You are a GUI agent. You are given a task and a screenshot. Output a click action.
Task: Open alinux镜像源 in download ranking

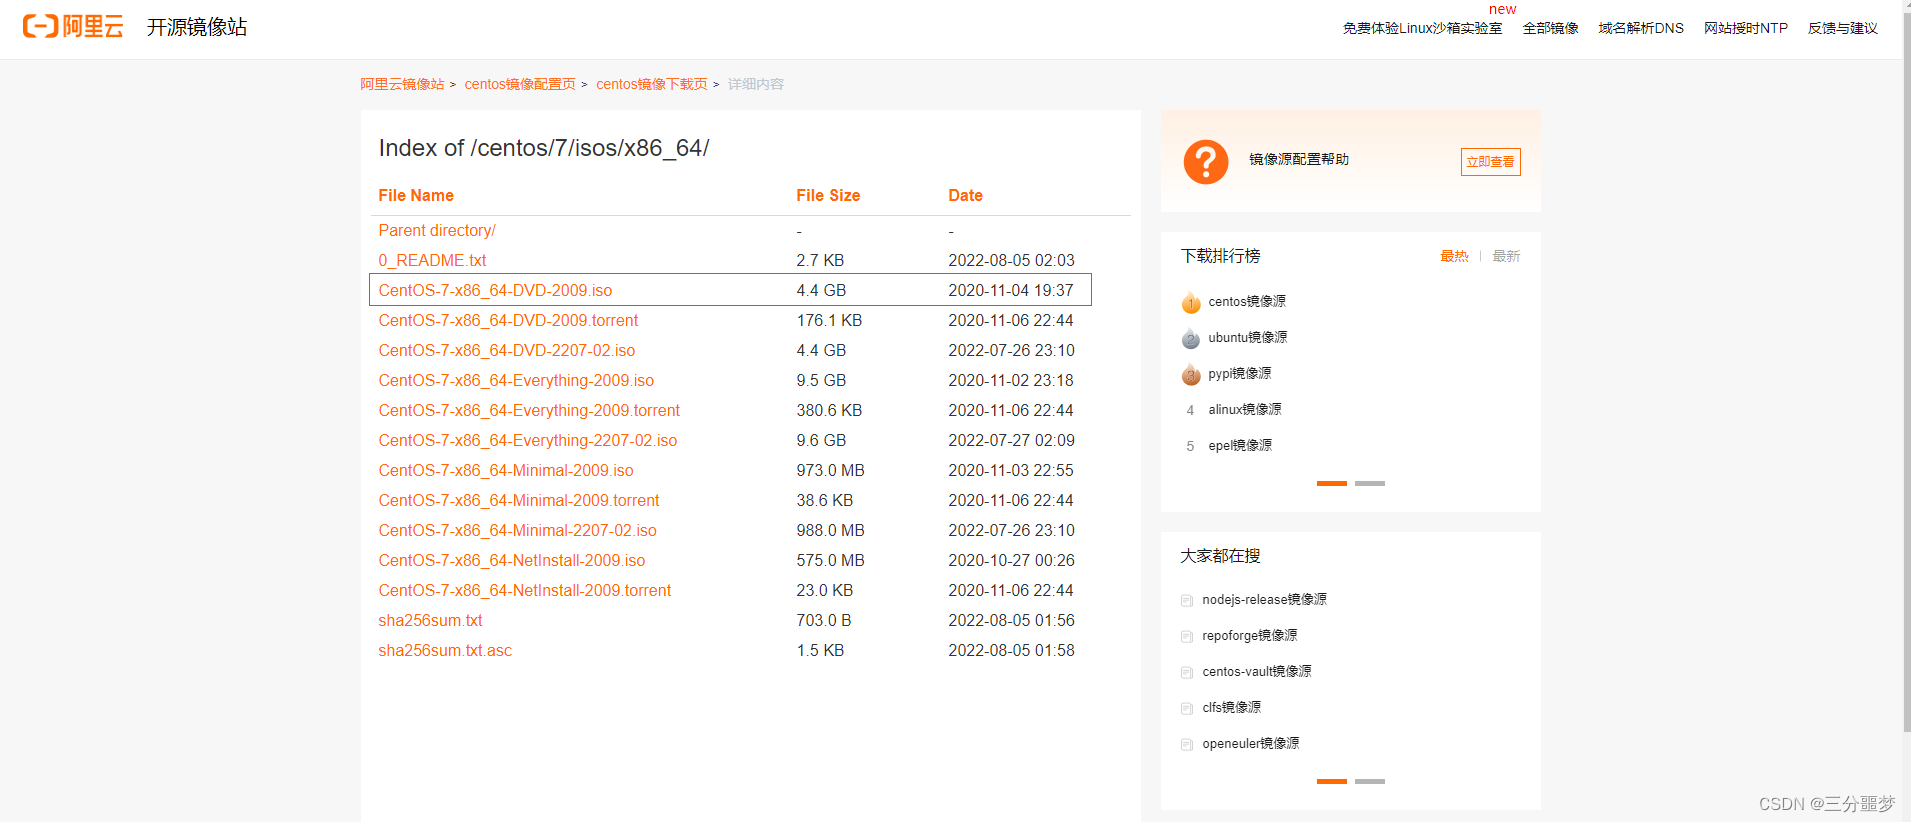pos(1245,409)
